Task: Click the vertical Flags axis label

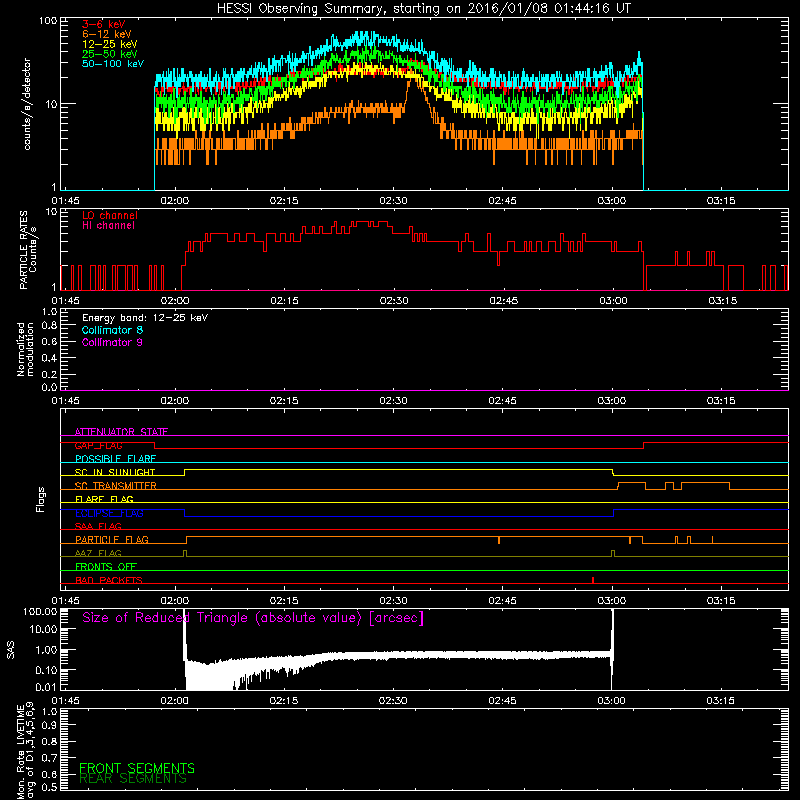Action: click(x=41, y=499)
